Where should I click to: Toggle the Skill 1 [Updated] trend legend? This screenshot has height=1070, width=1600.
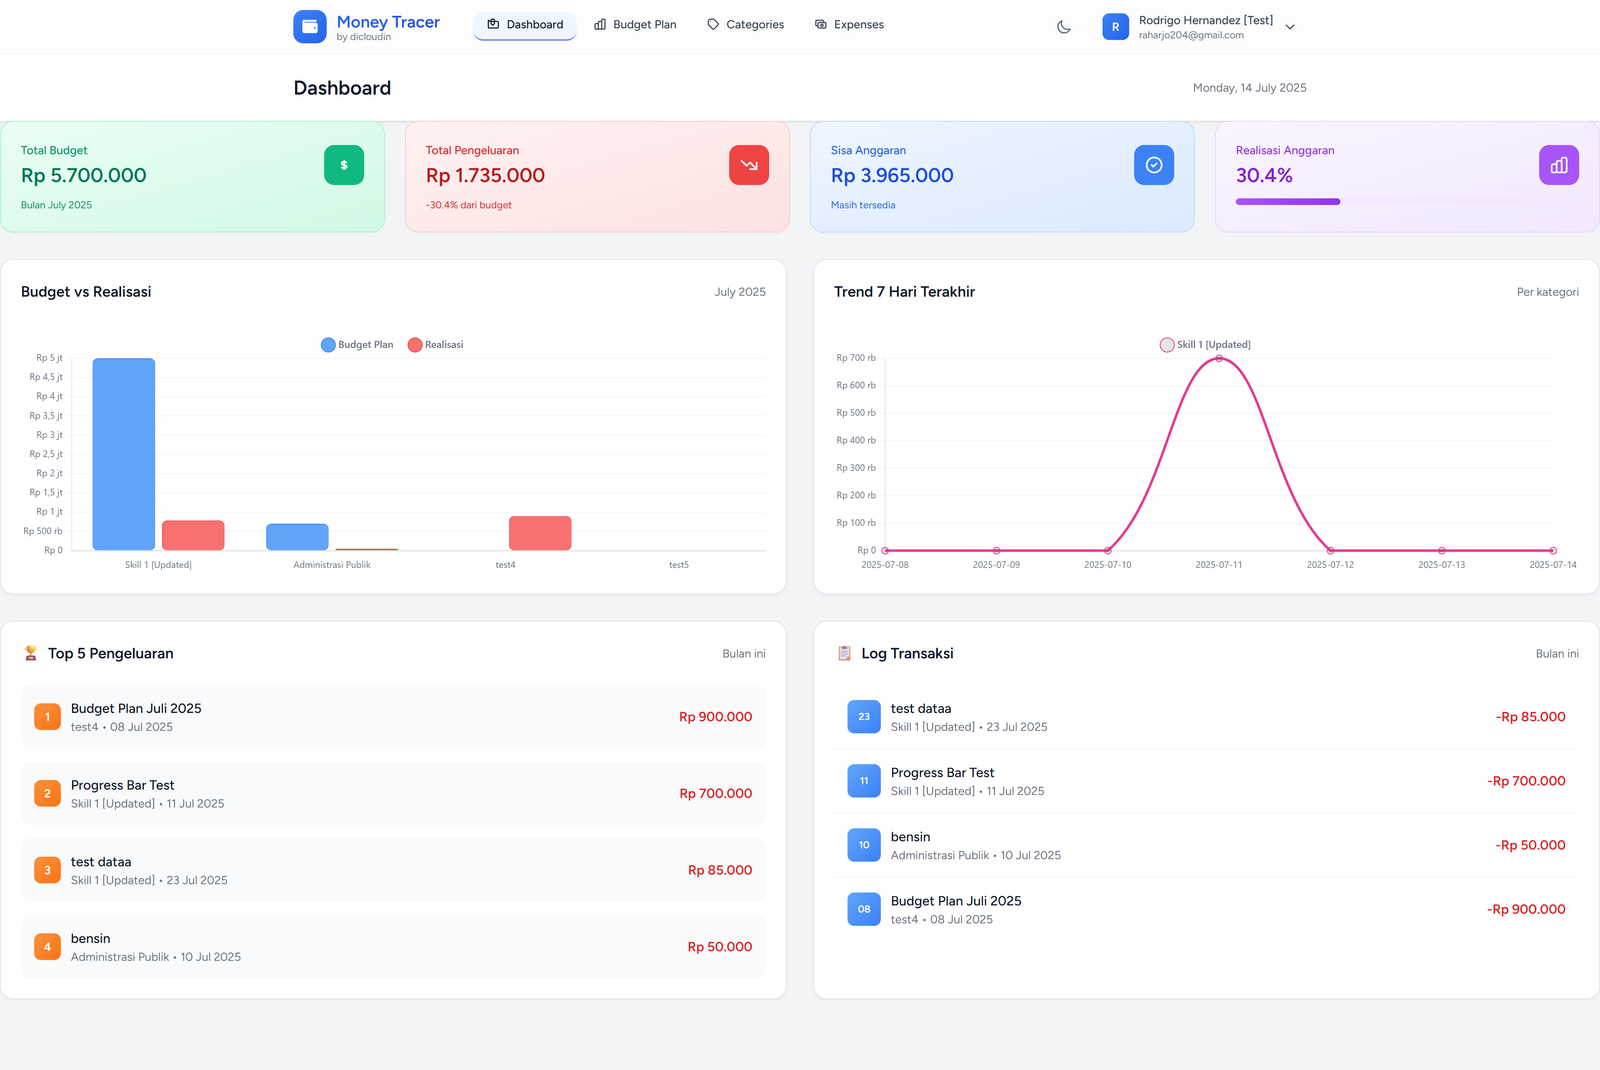1205,345
